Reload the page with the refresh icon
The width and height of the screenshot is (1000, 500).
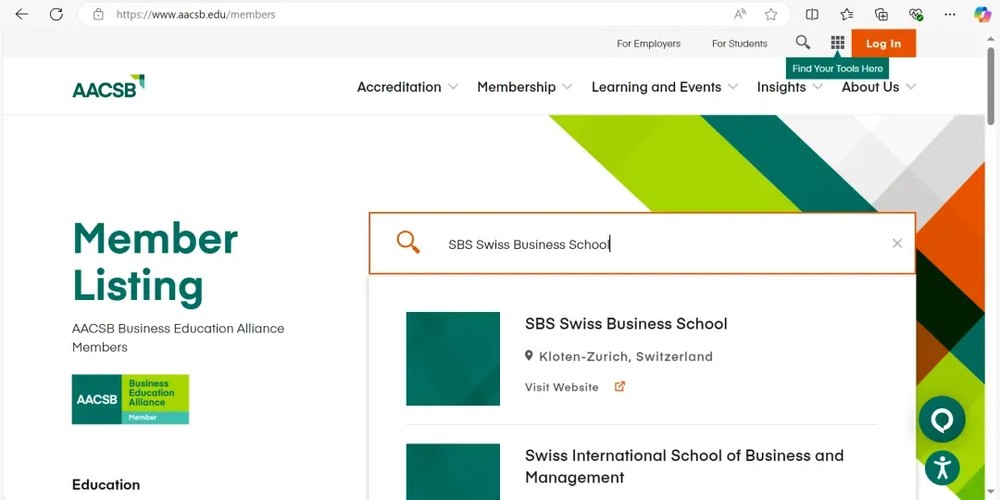click(56, 14)
